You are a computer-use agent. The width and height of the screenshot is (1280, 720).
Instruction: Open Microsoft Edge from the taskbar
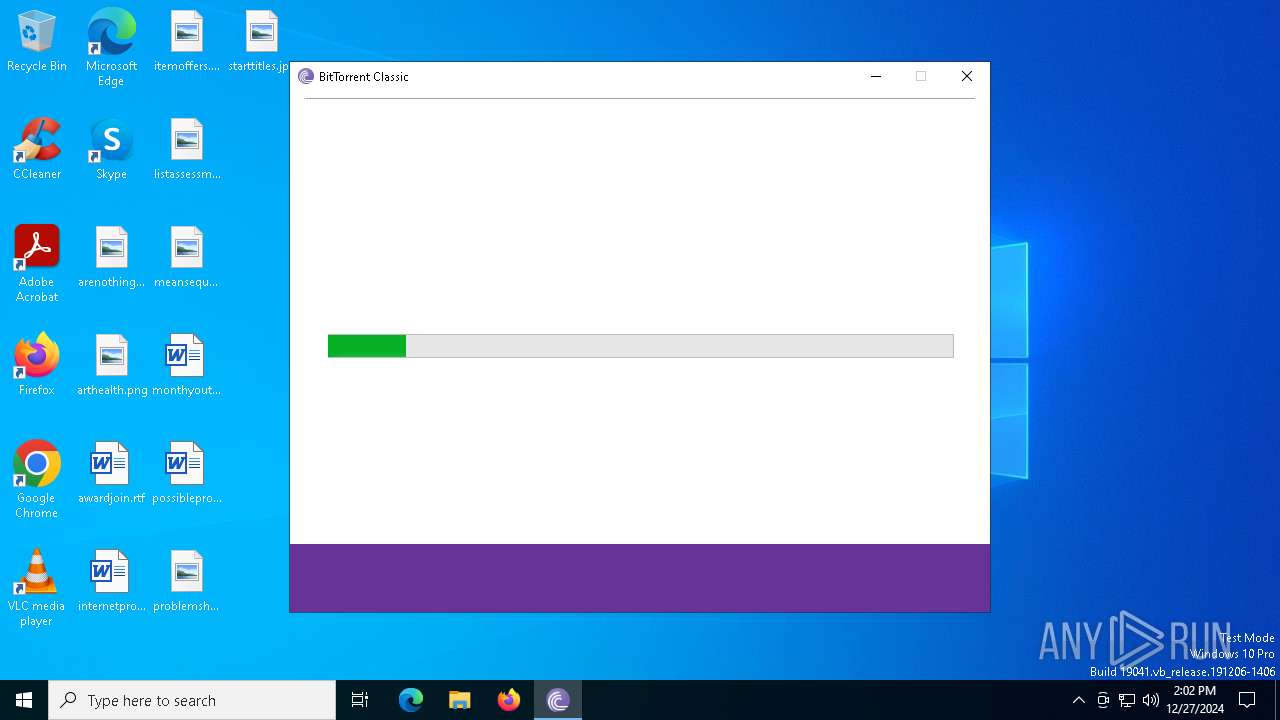point(411,700)
